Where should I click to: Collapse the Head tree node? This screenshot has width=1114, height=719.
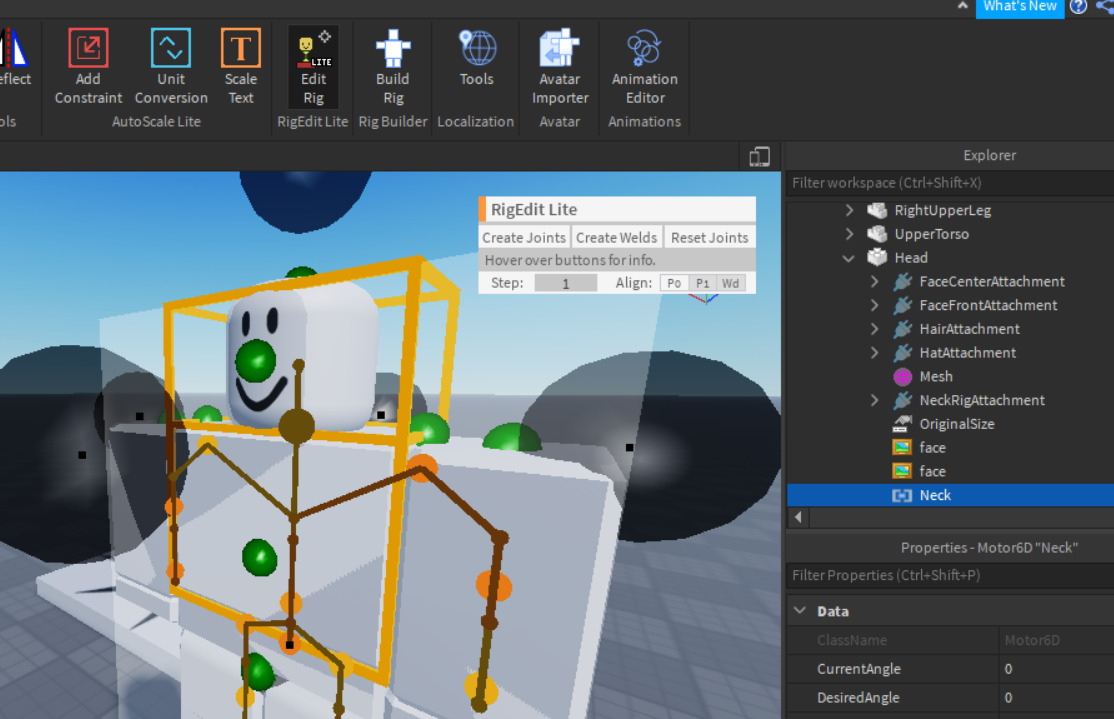[849, 258]
